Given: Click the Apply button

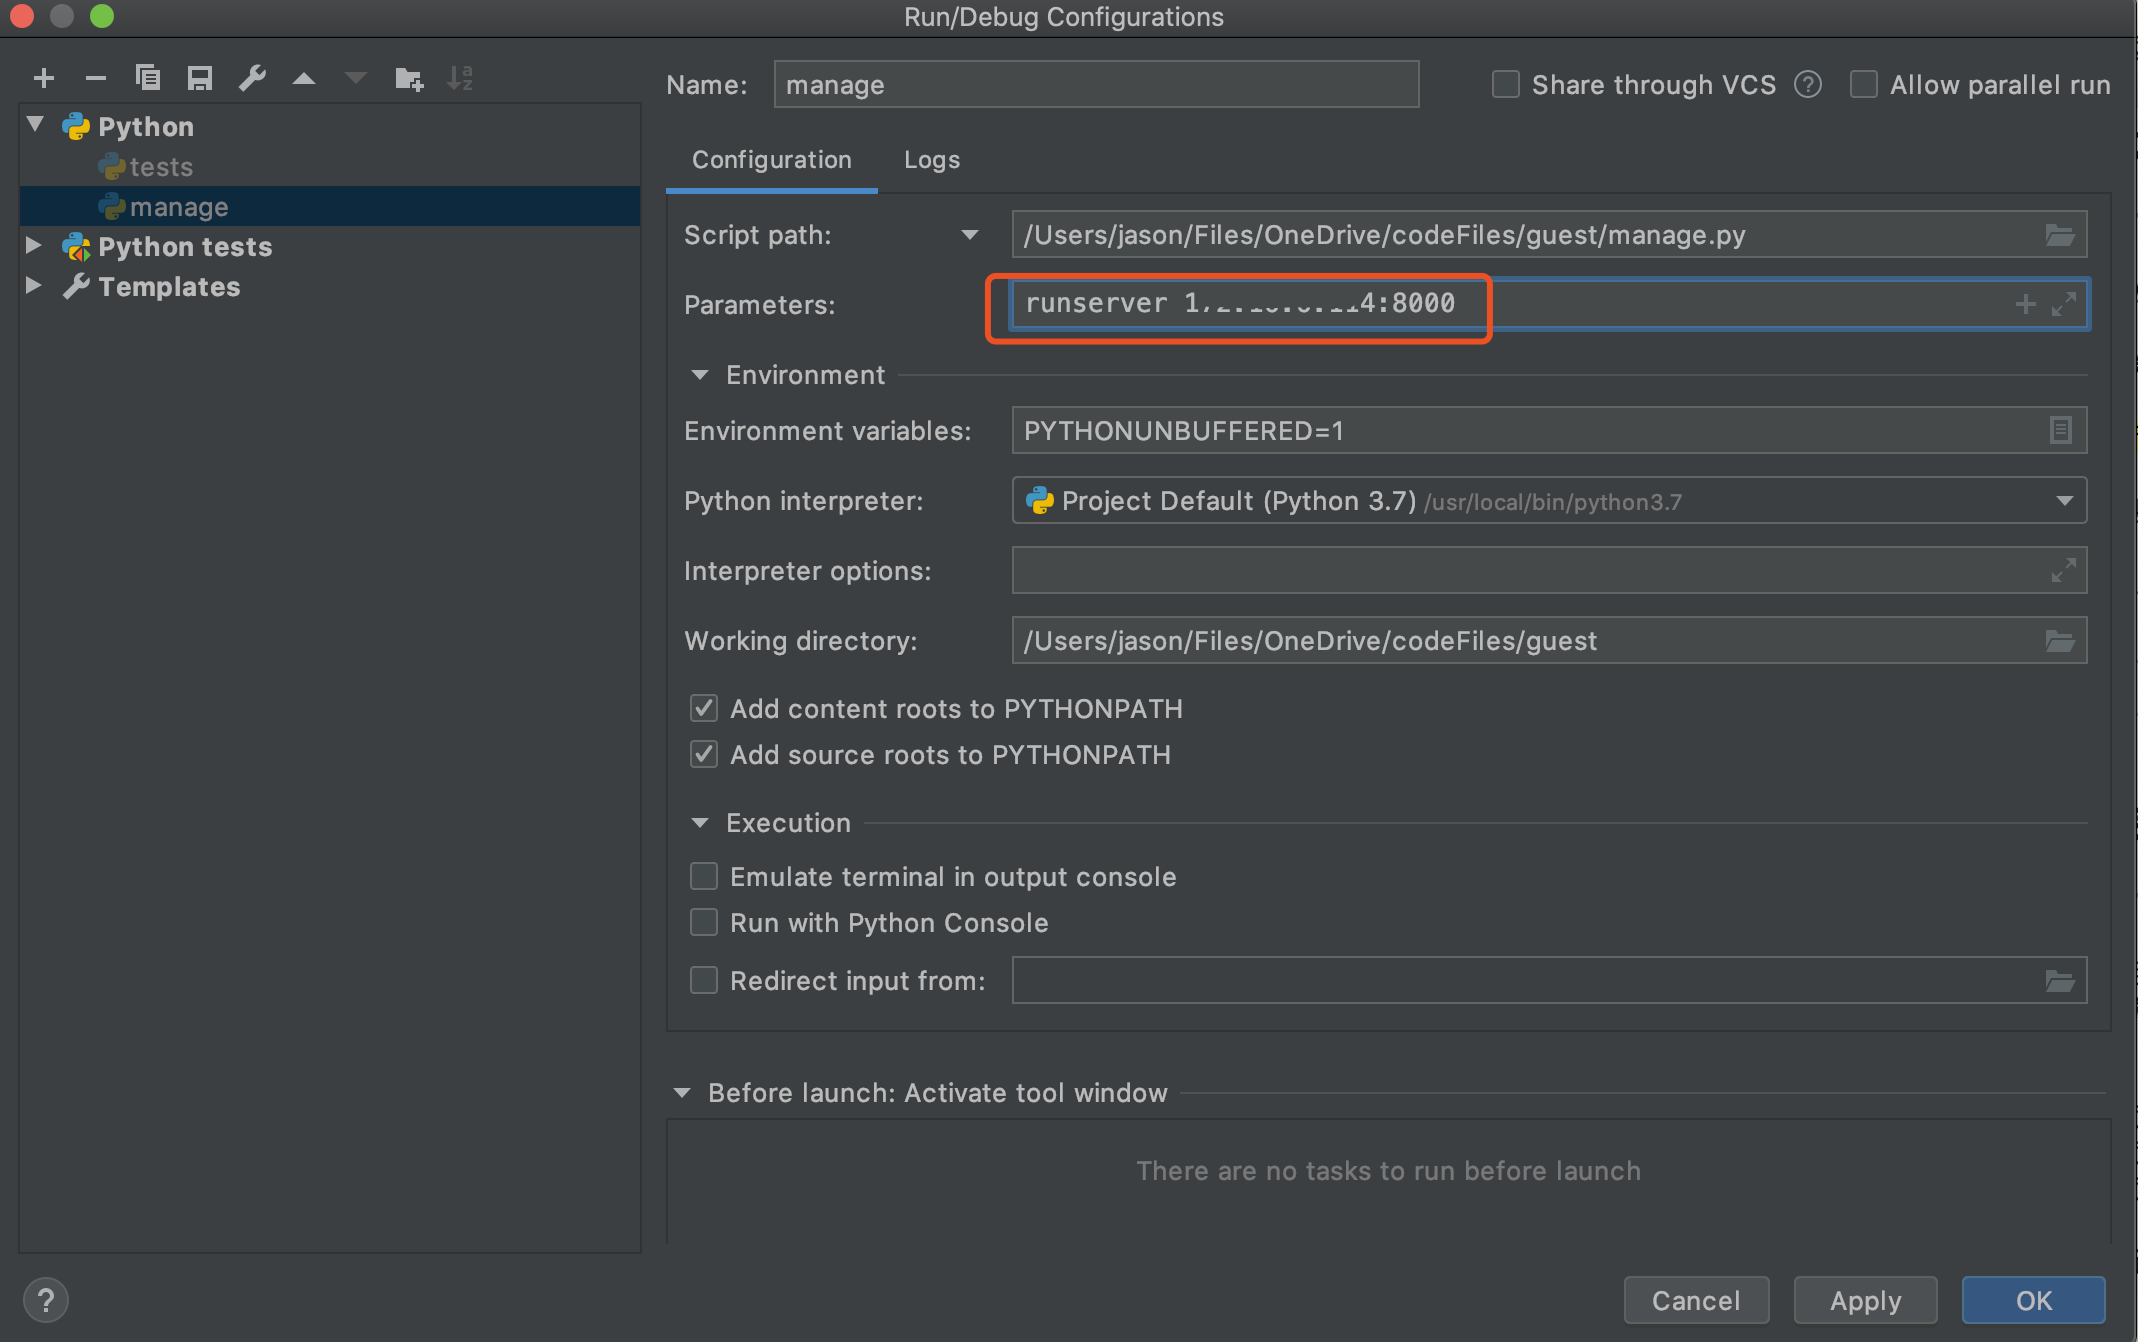Looking at the screenshot, I should pyautogui.click(x=1865, y=1300).
